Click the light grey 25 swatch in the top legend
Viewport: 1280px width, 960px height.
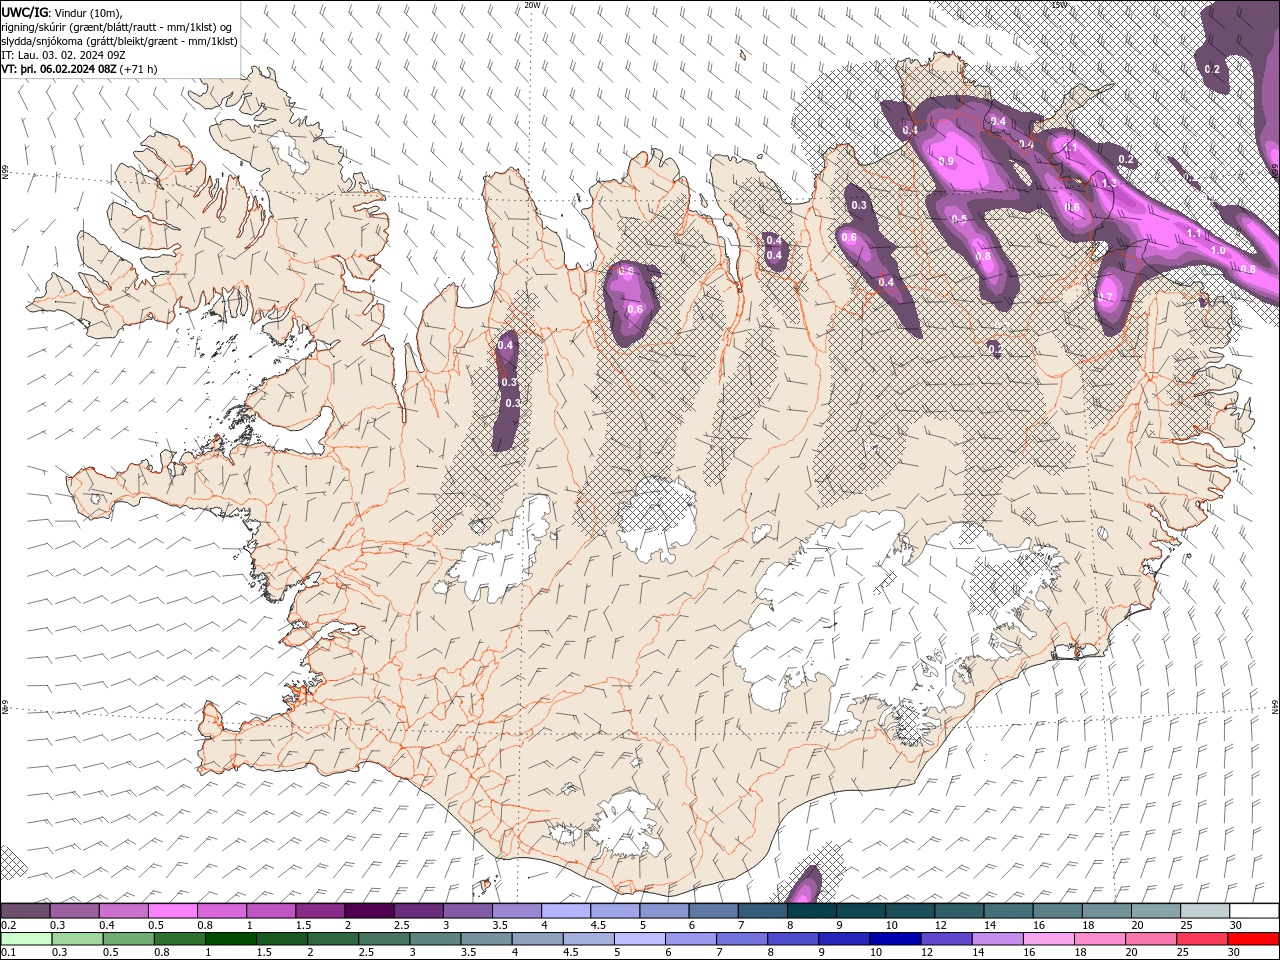click(x=1205, y=910)
